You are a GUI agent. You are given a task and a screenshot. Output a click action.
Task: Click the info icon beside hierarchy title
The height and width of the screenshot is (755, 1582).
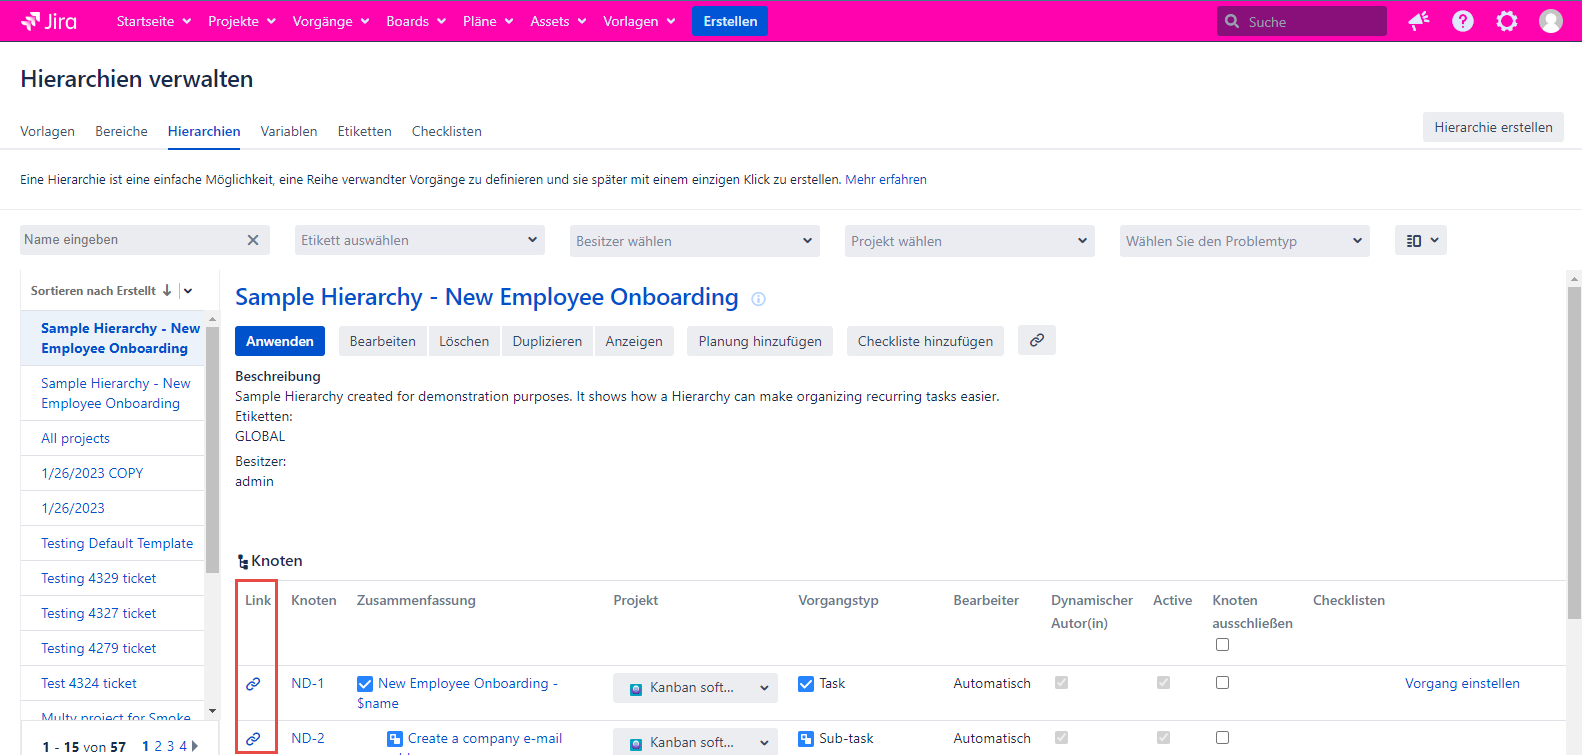(758, 299)
